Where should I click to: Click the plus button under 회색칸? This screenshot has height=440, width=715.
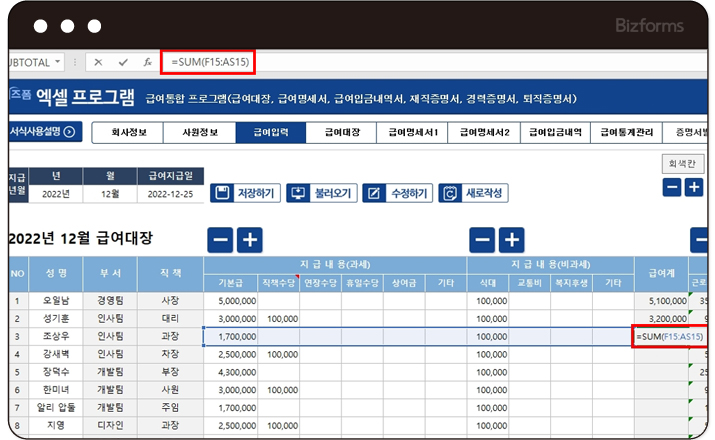693,187
